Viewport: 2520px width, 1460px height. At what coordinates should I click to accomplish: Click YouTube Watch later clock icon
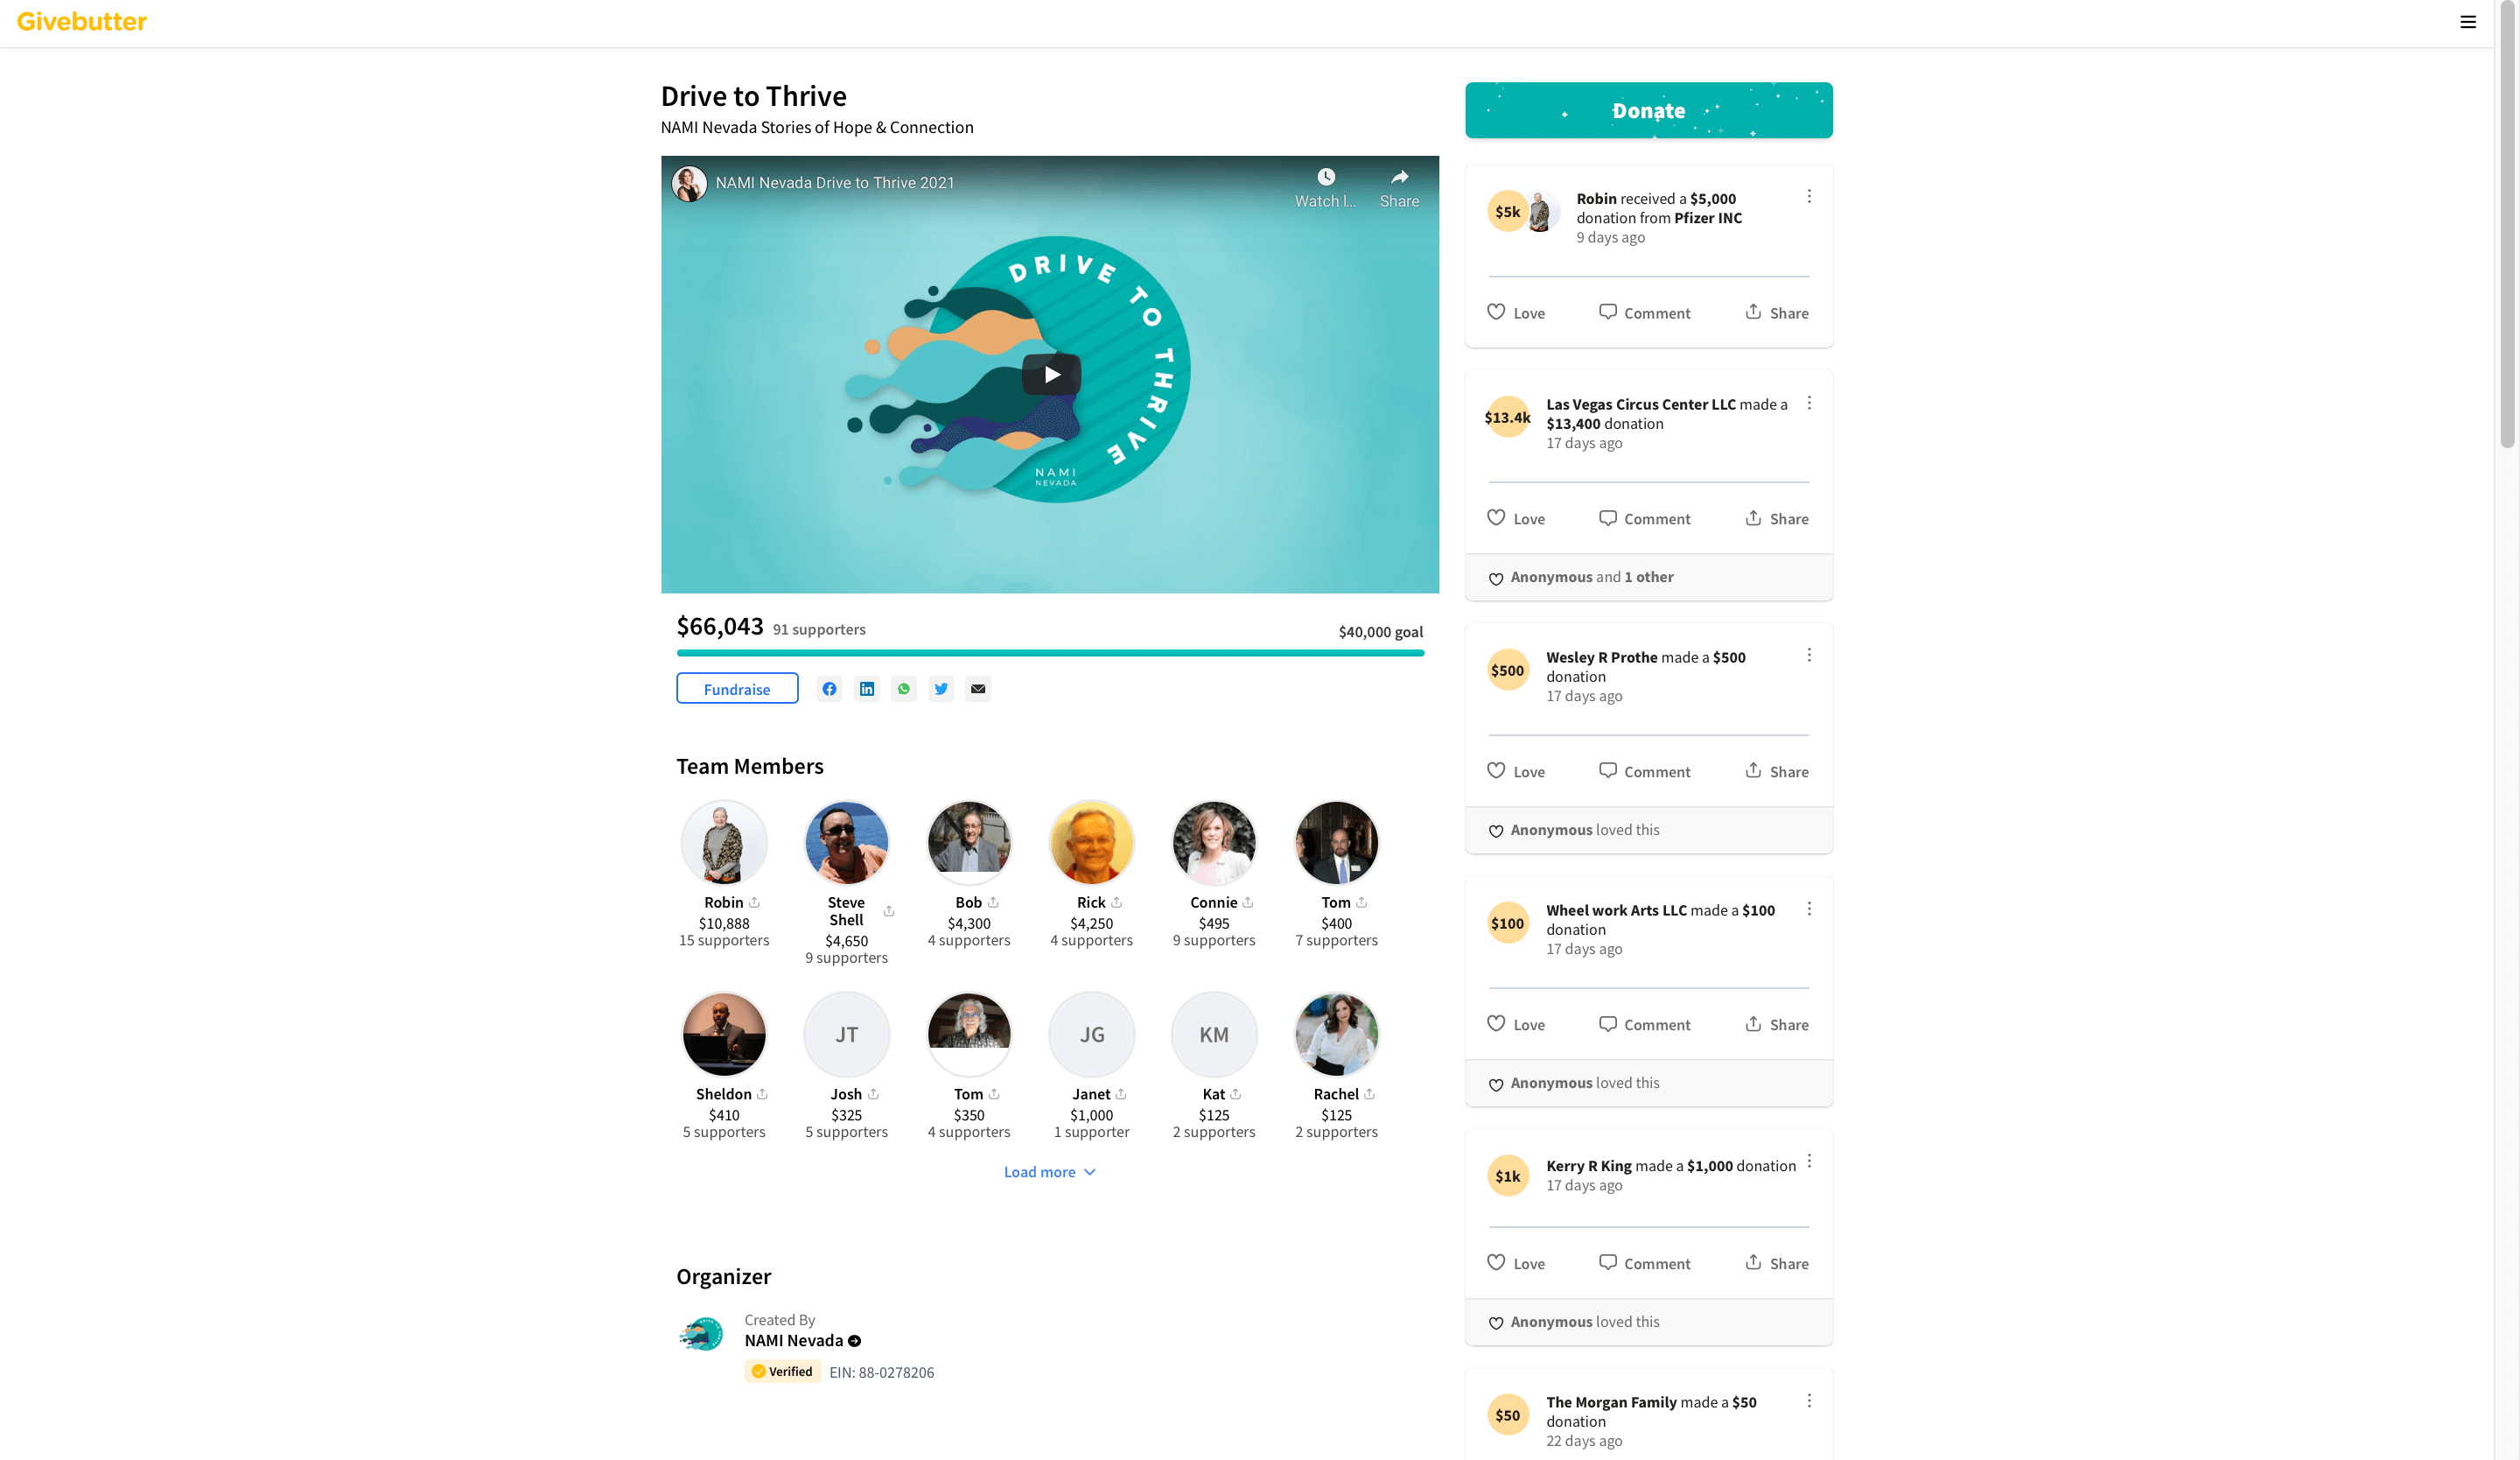pyautogui.click(x=1326, y=177)
